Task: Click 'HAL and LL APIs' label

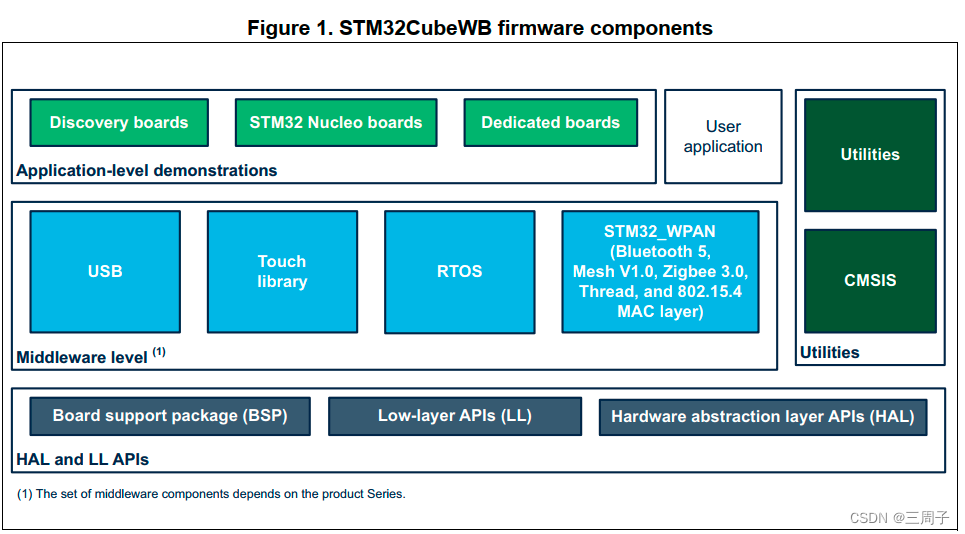Action: pyautogui.click(x=82, y=460)
